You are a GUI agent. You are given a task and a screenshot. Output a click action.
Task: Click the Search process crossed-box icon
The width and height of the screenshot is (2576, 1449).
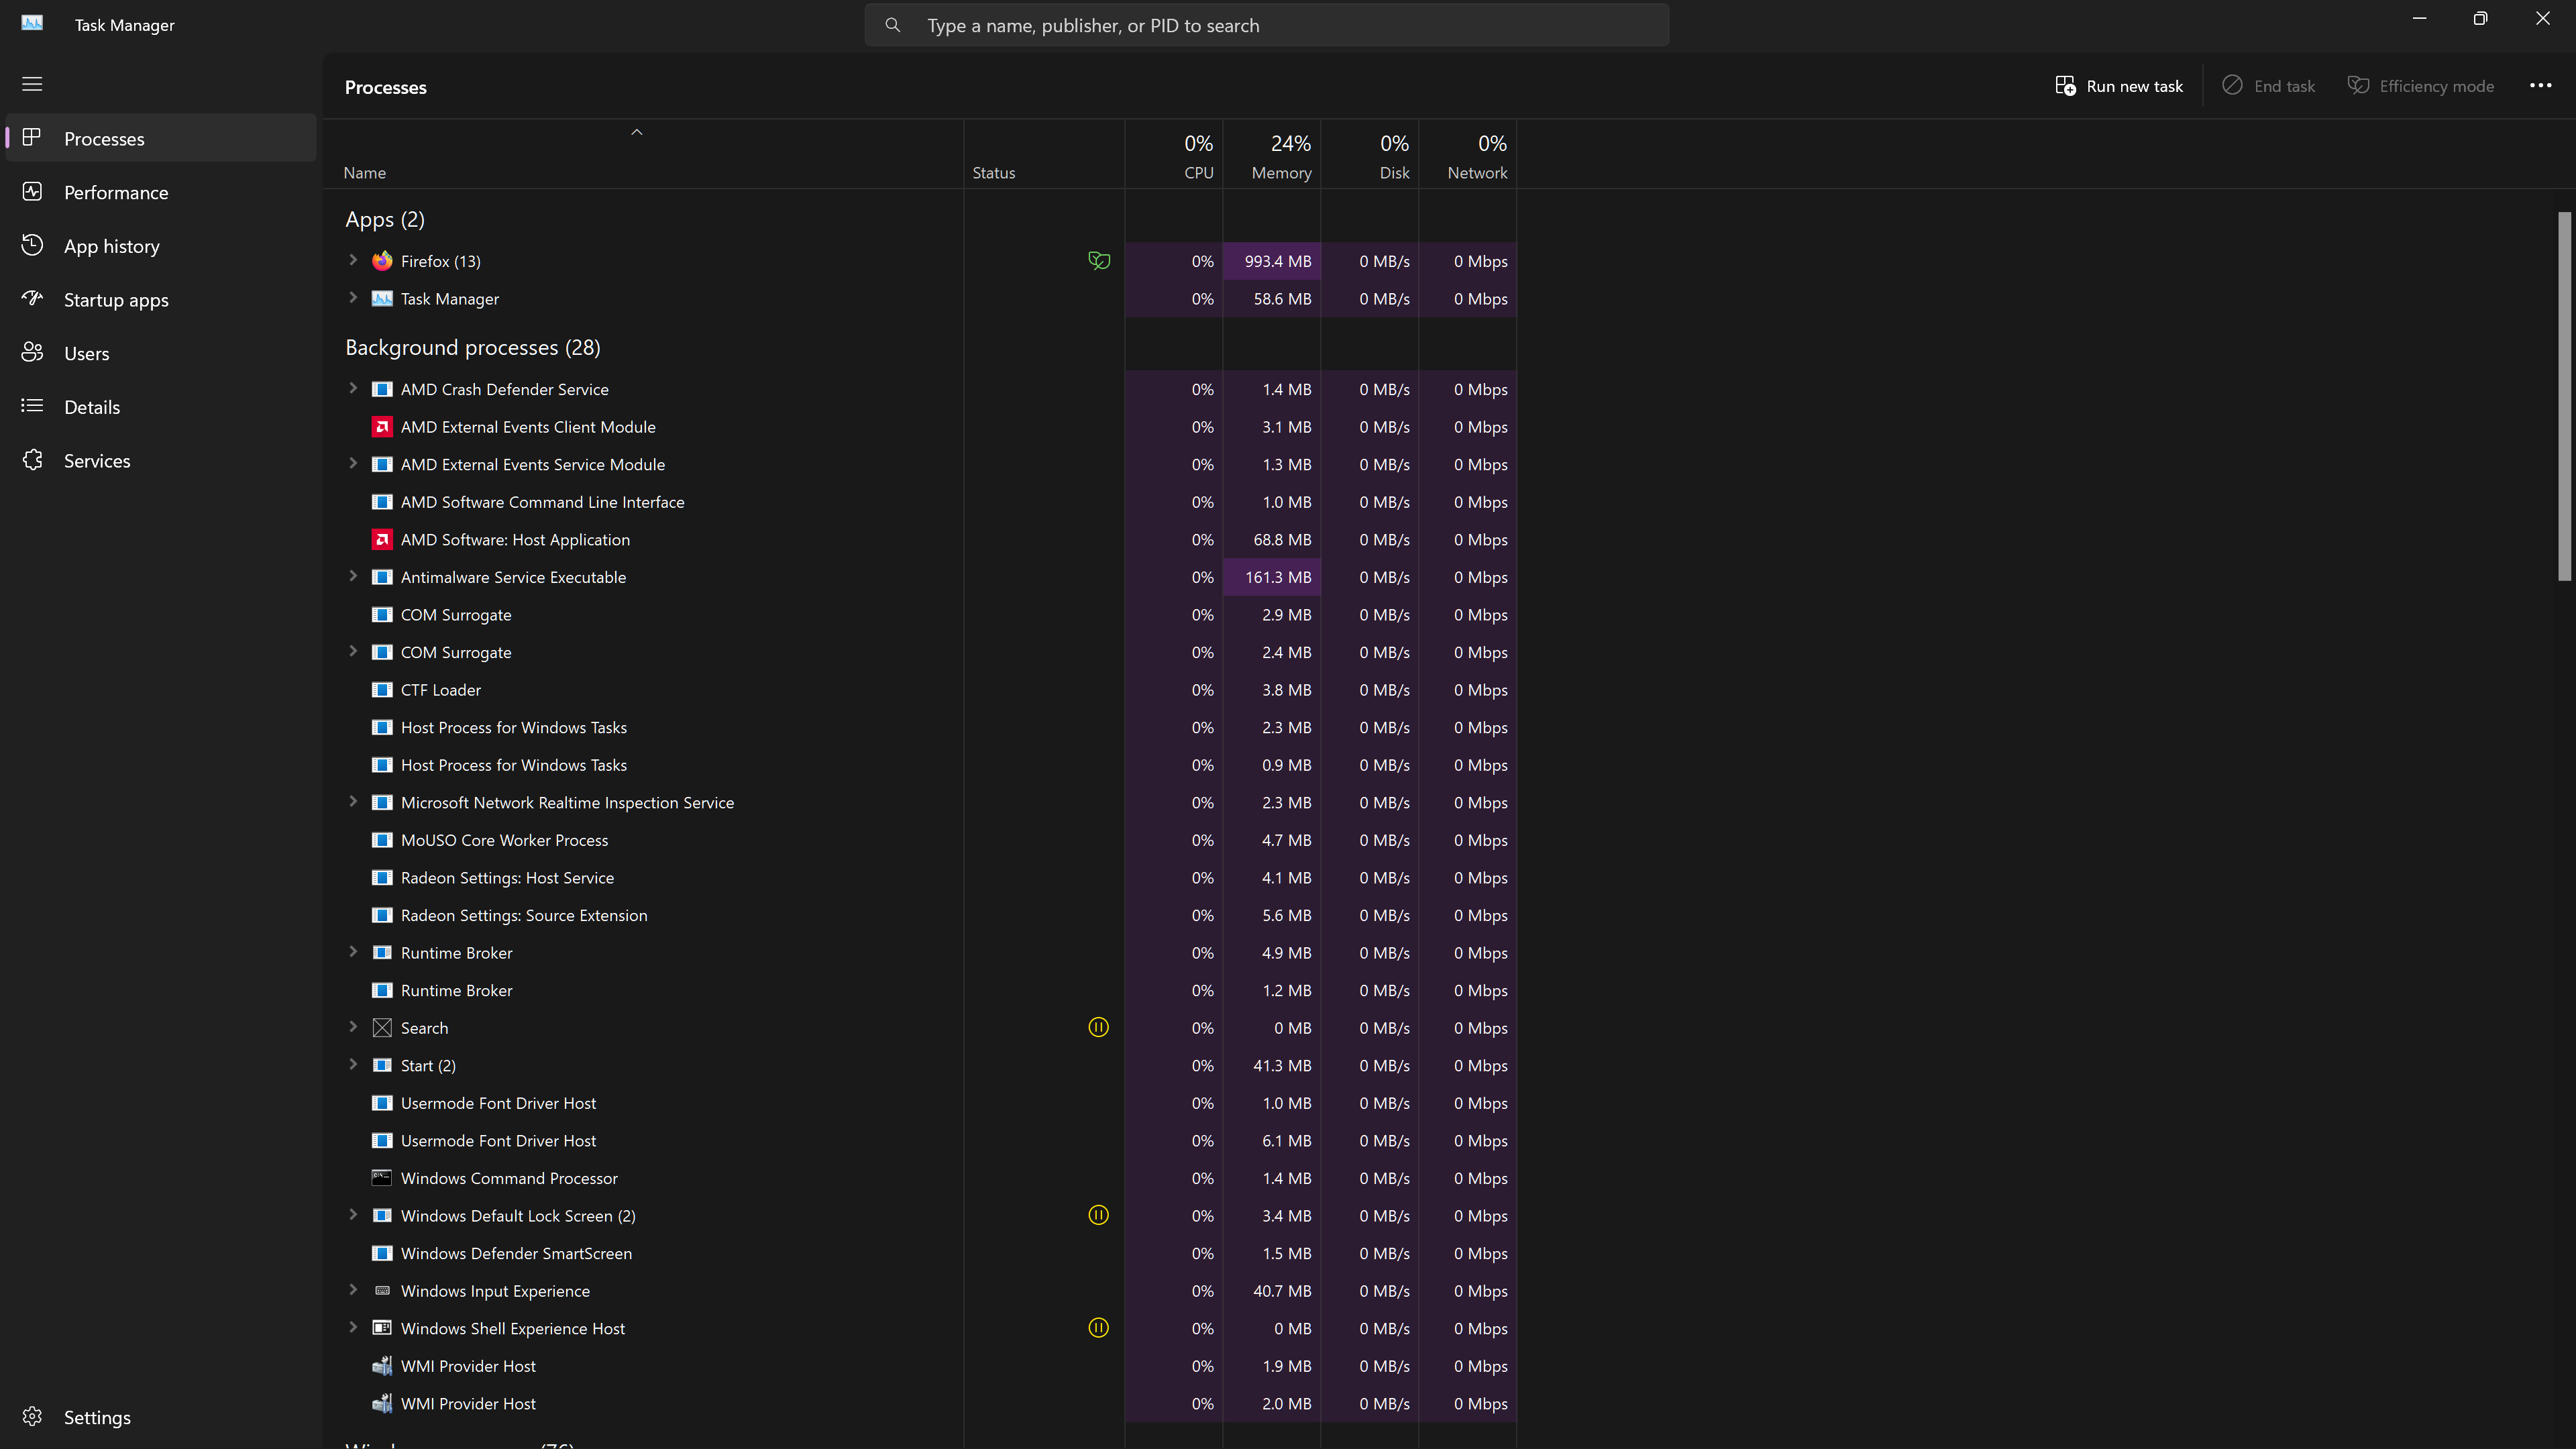tap(382, 1028)
